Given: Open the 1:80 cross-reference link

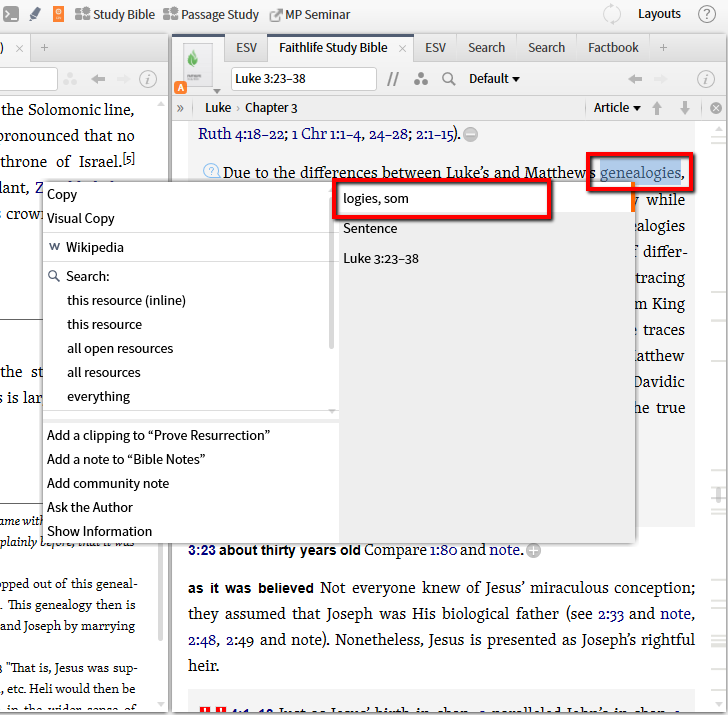Looking at the screenshot, I should [x=443, y=550].
